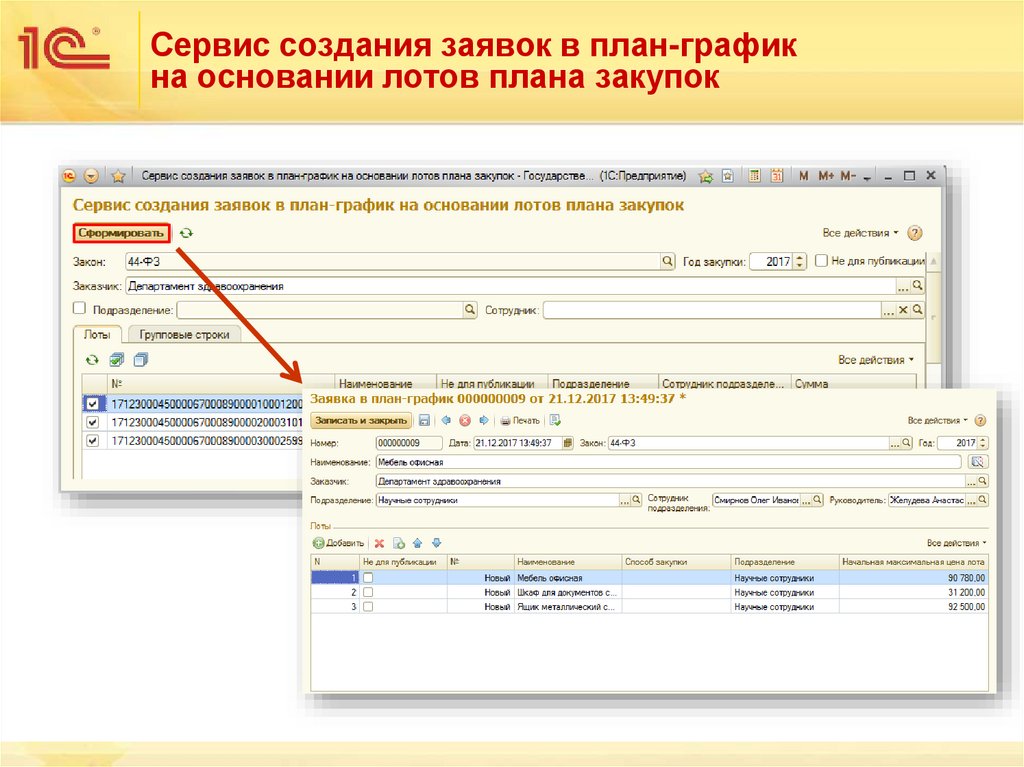Click the Печать button
Image resolution: width=1024 pixels, height=767 pixels.
click(520, 421)
